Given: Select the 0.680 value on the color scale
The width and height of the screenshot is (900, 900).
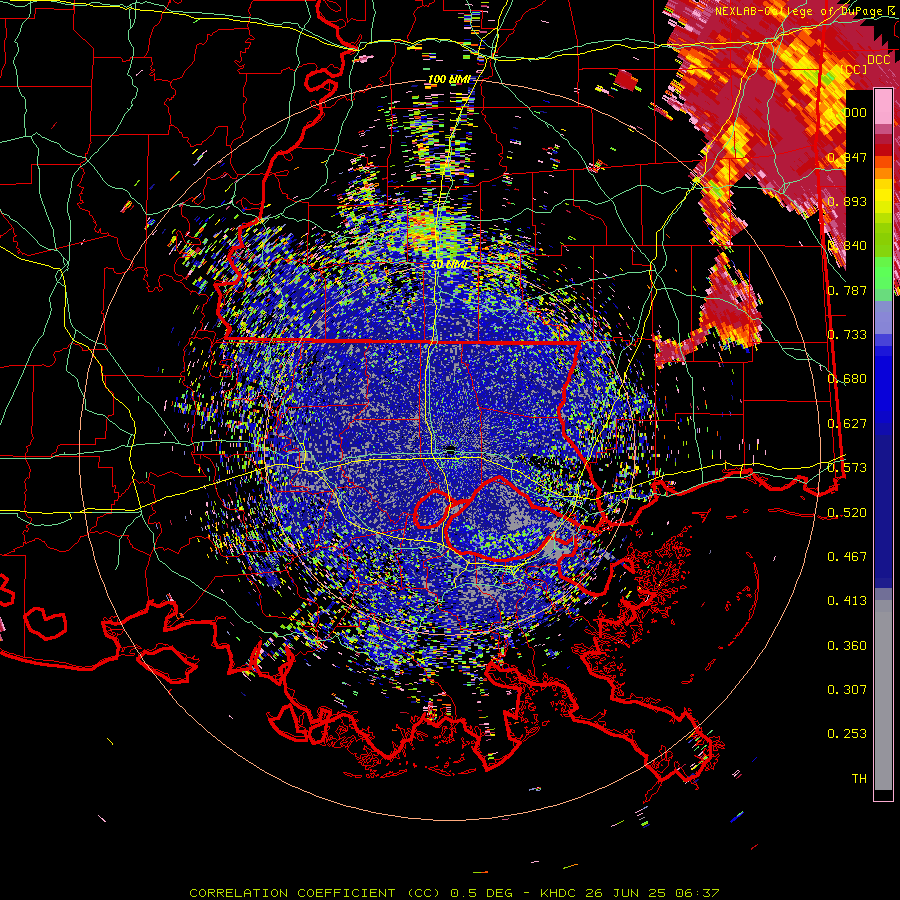Looking at the screenshot, I should point(847,379).
